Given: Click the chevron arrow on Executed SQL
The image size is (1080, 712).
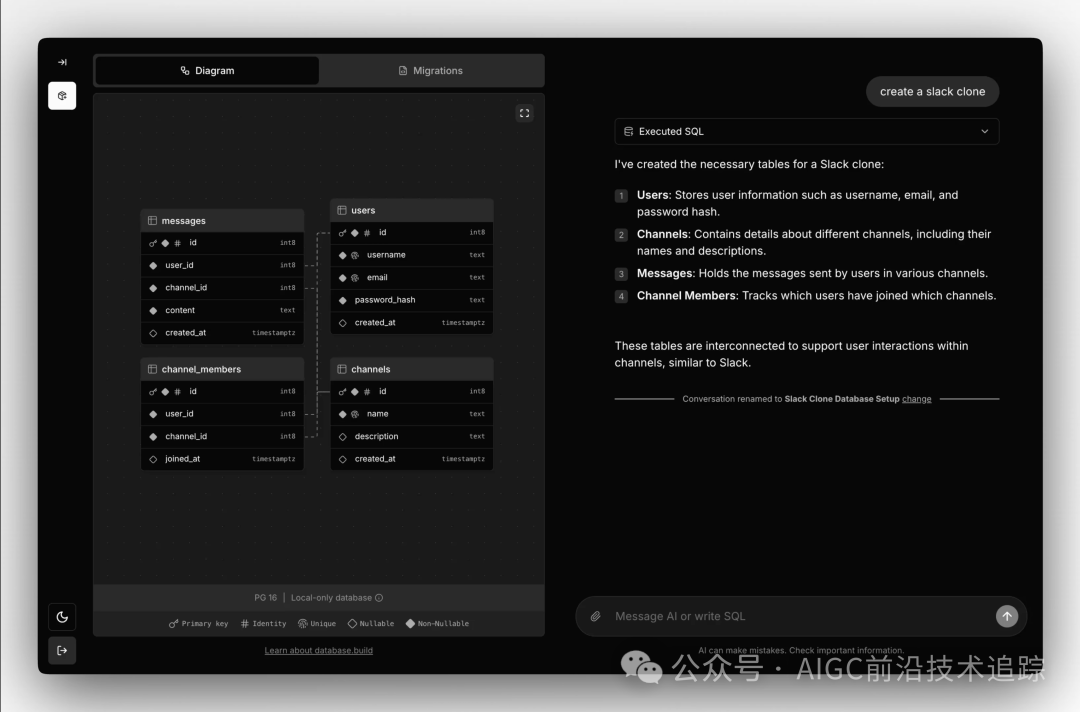Looking at the screenshot, I should pyautogui.click(x=985, y=132).
